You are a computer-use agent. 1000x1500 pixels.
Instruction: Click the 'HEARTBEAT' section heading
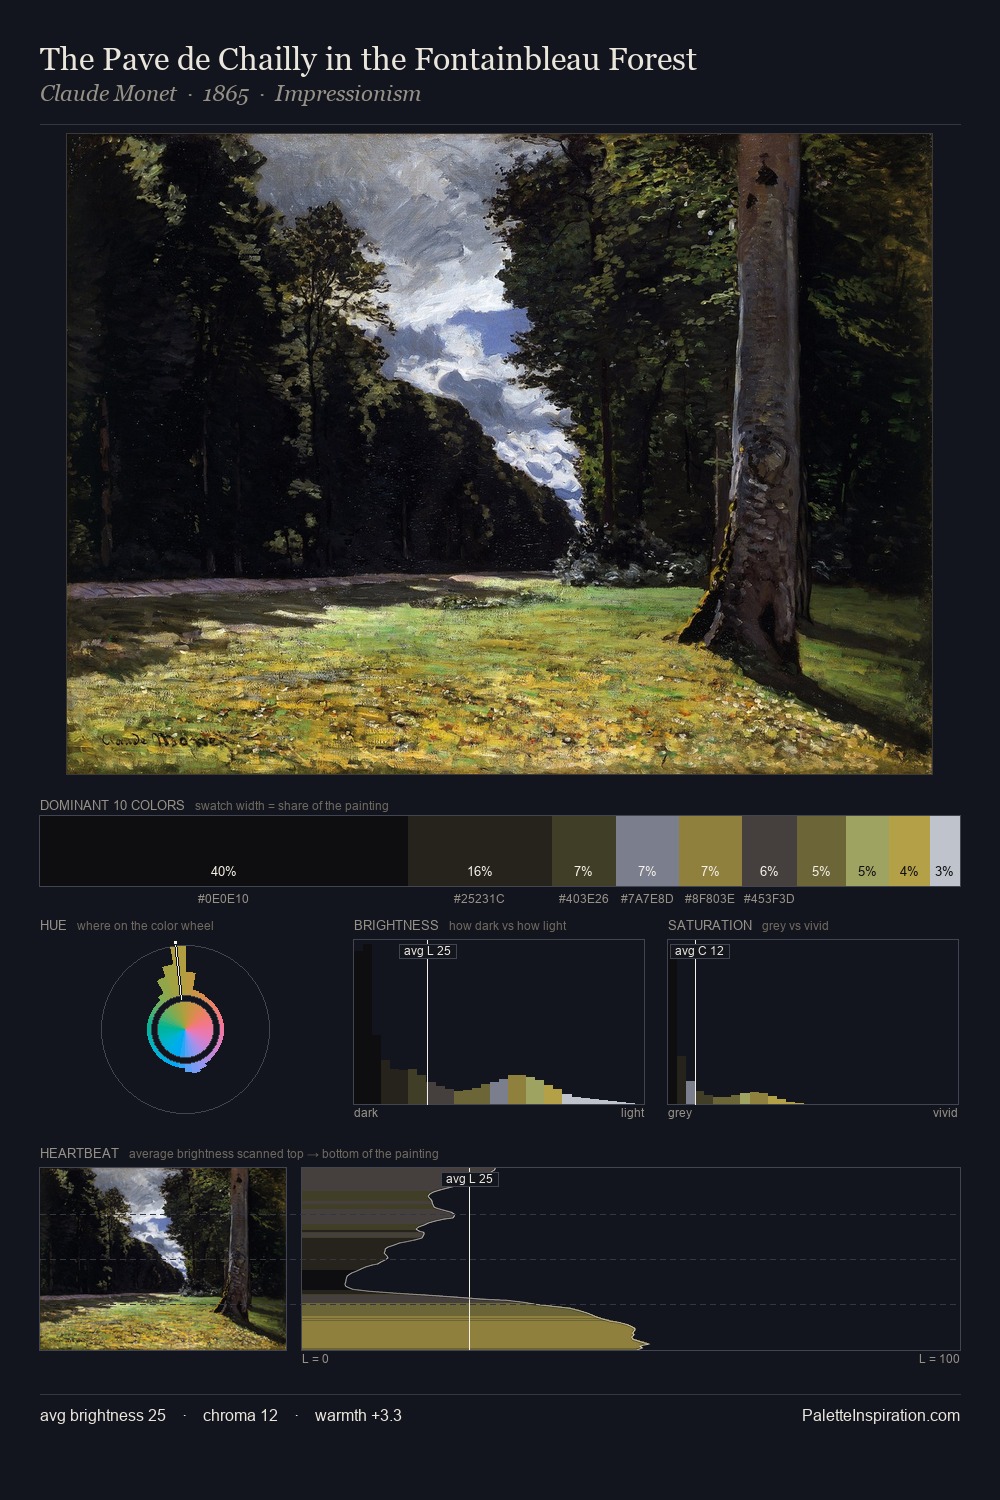click(x=79, y=1153)
